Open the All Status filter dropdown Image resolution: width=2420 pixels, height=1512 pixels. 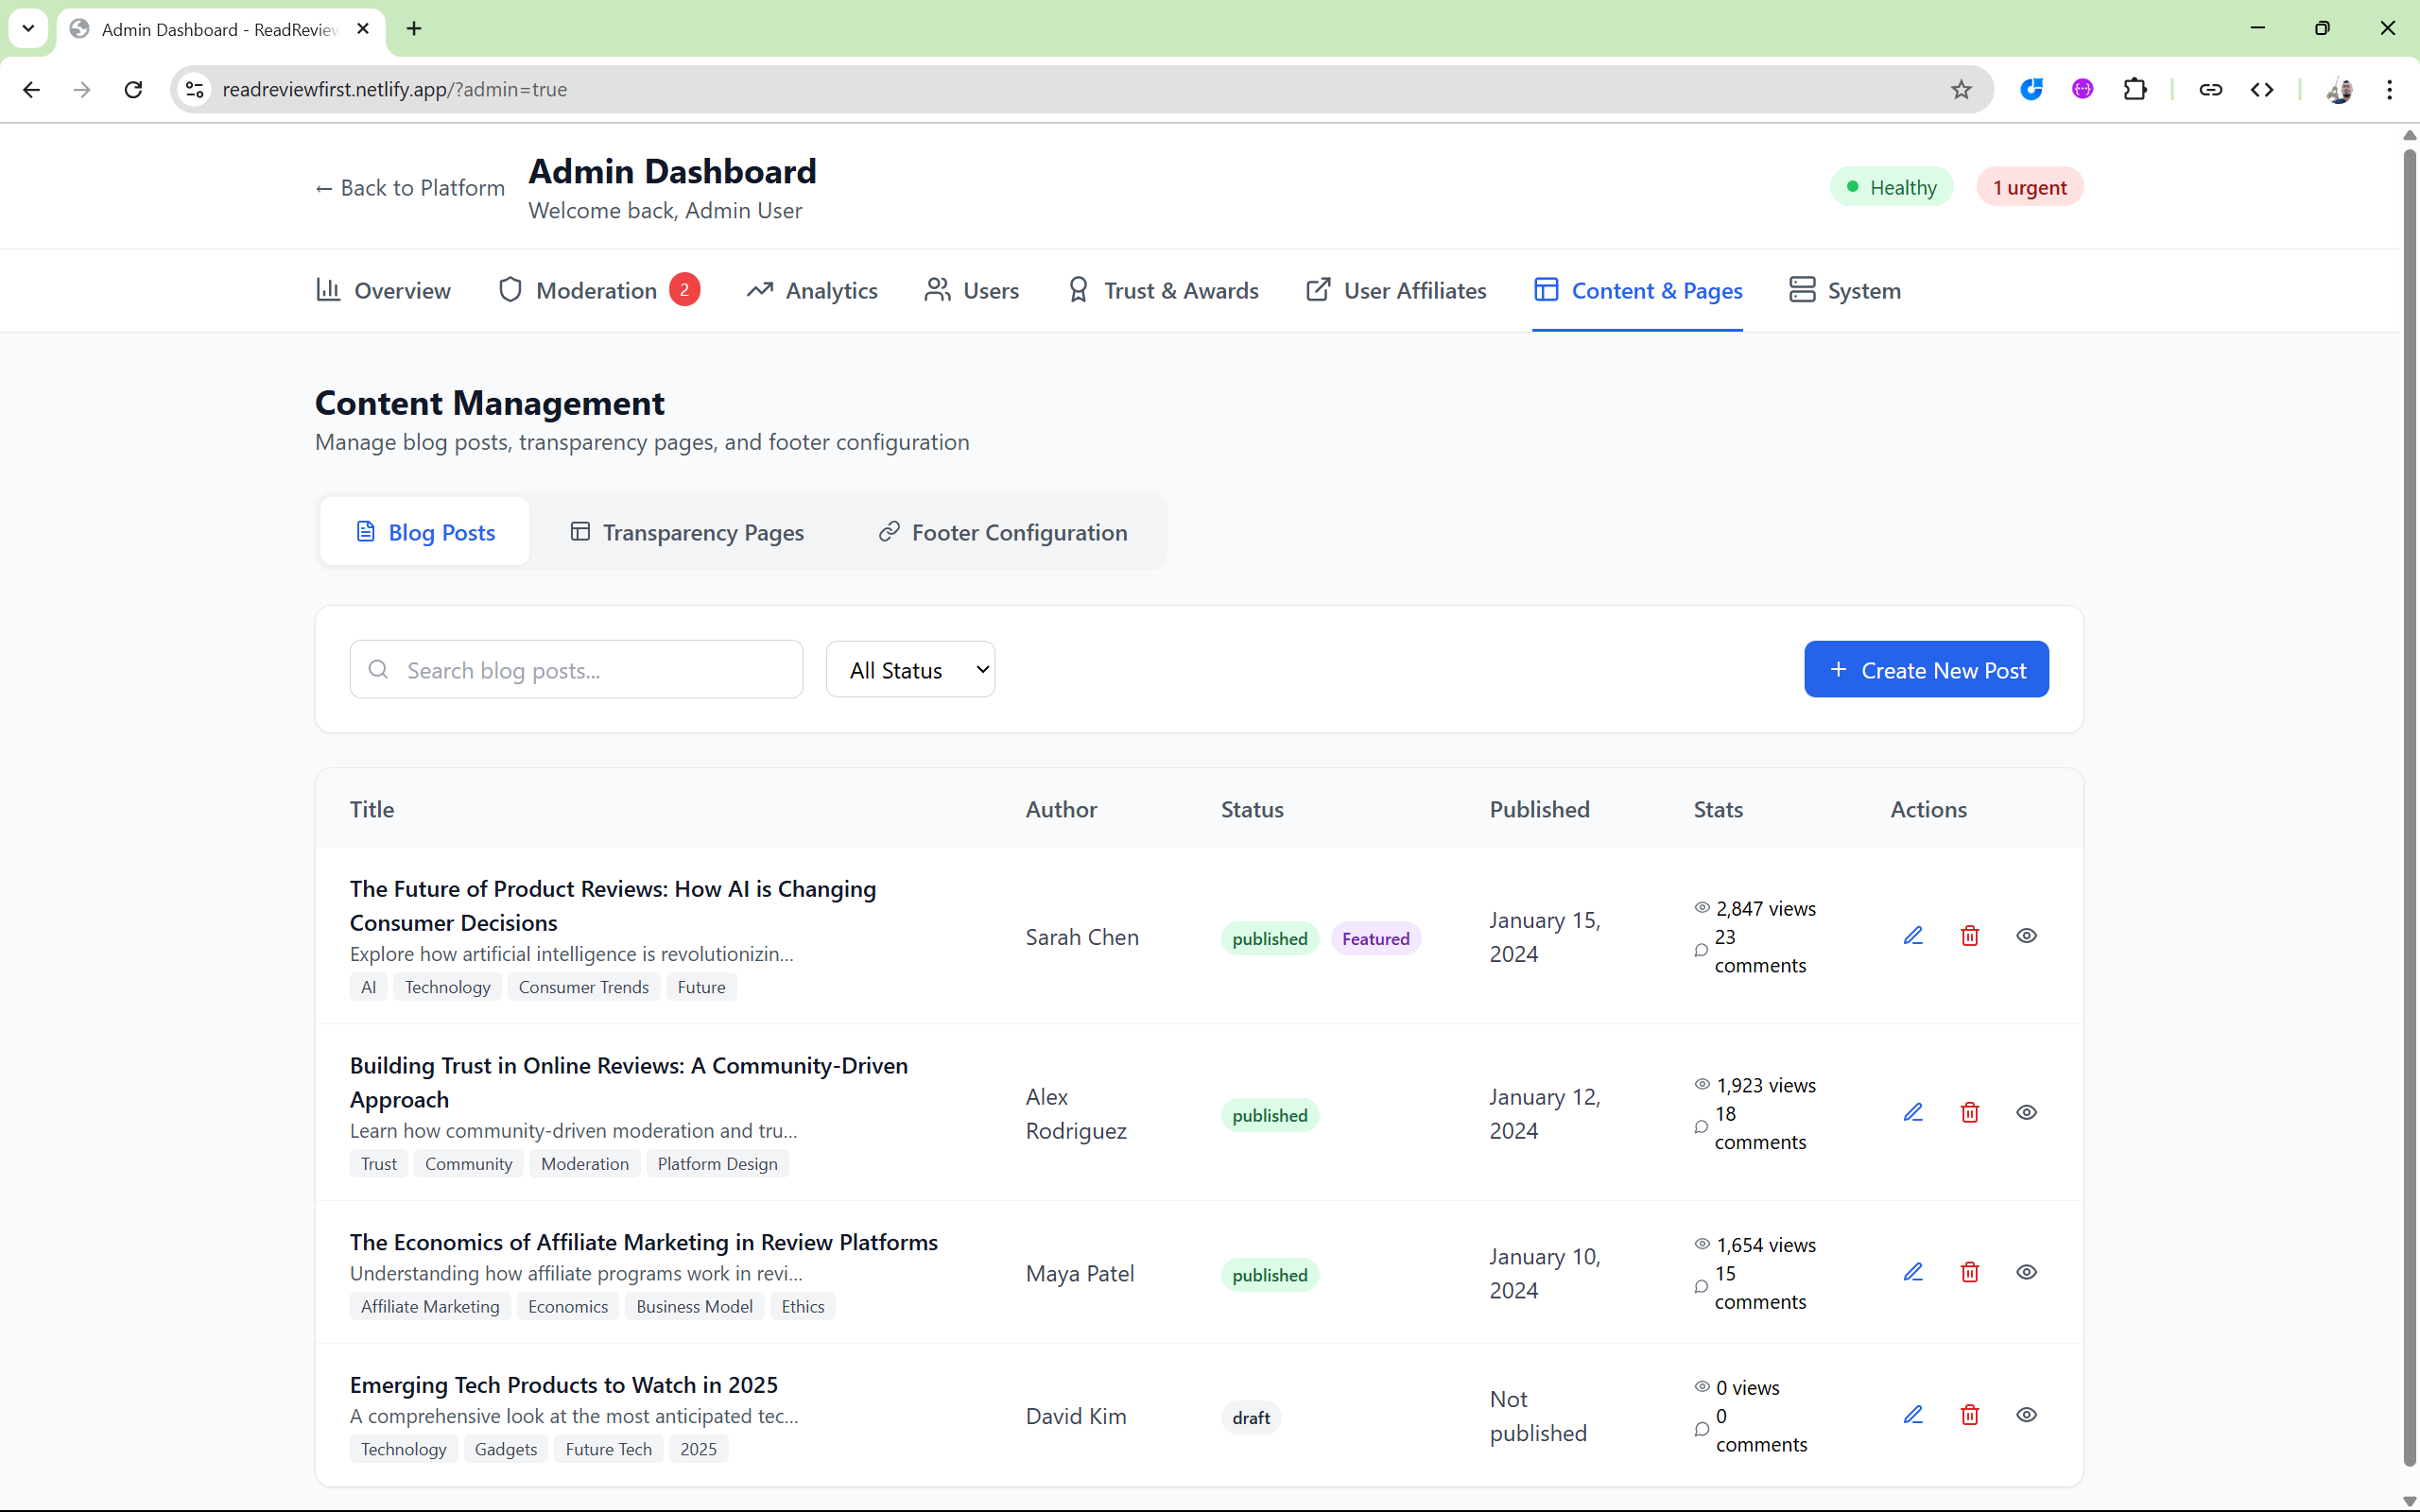[x=910, y=670]
